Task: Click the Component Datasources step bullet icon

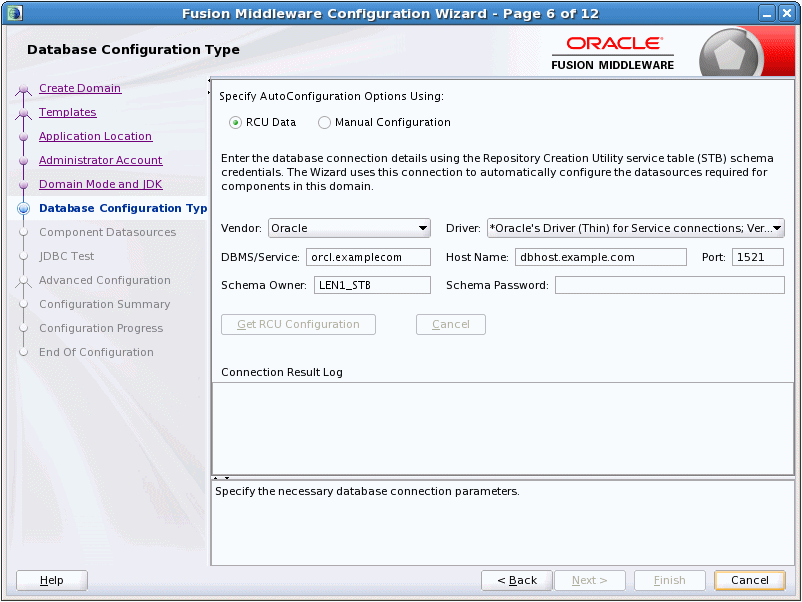Action: 23,232
